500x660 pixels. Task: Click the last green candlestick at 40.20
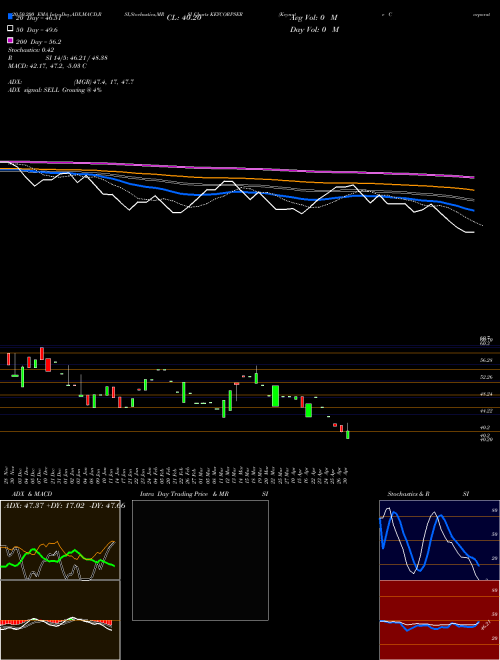tap(348, 434)
